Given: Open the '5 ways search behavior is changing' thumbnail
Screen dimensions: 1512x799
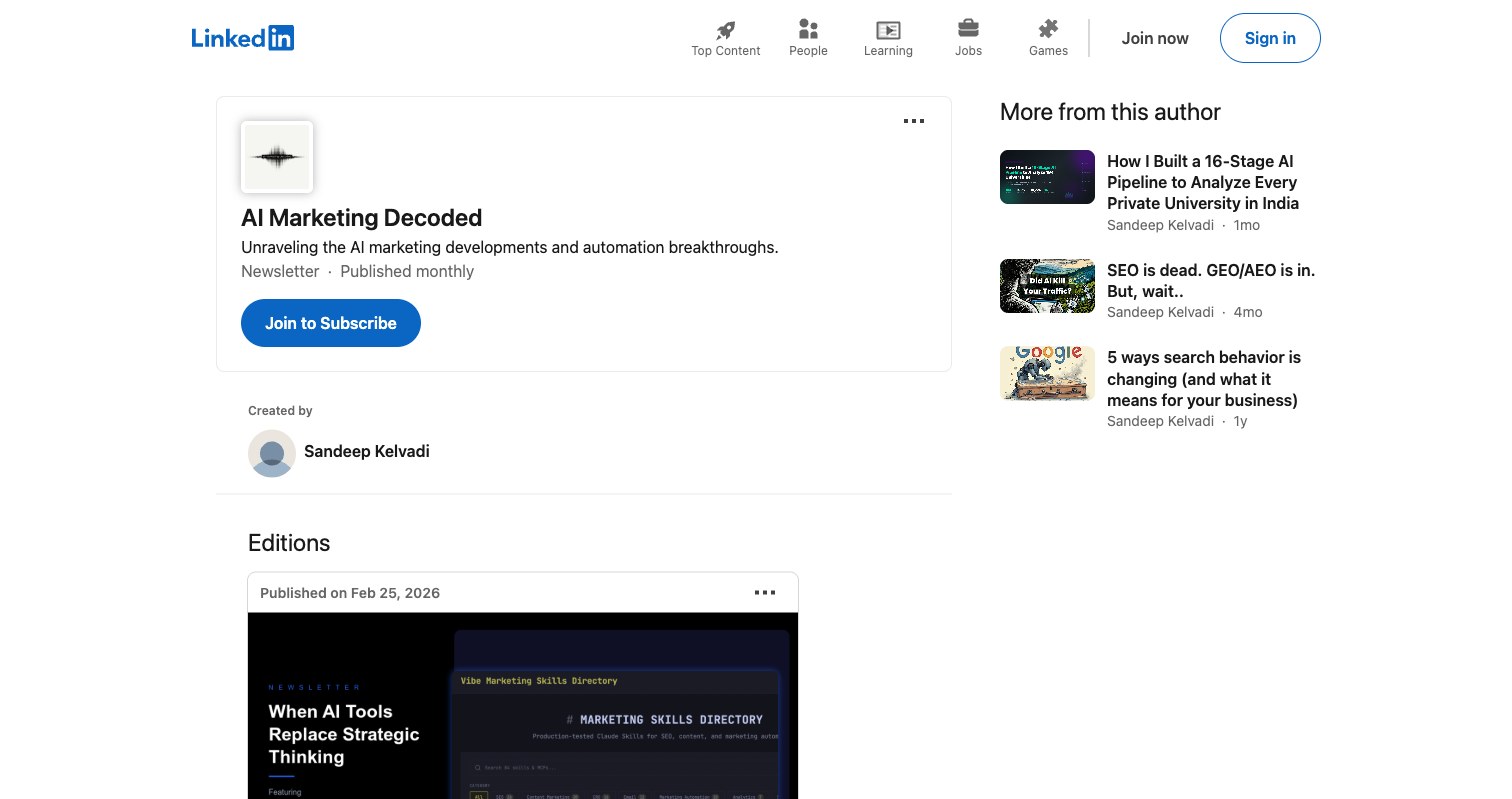Looking at the screenshot, I should pos(1047,372).
